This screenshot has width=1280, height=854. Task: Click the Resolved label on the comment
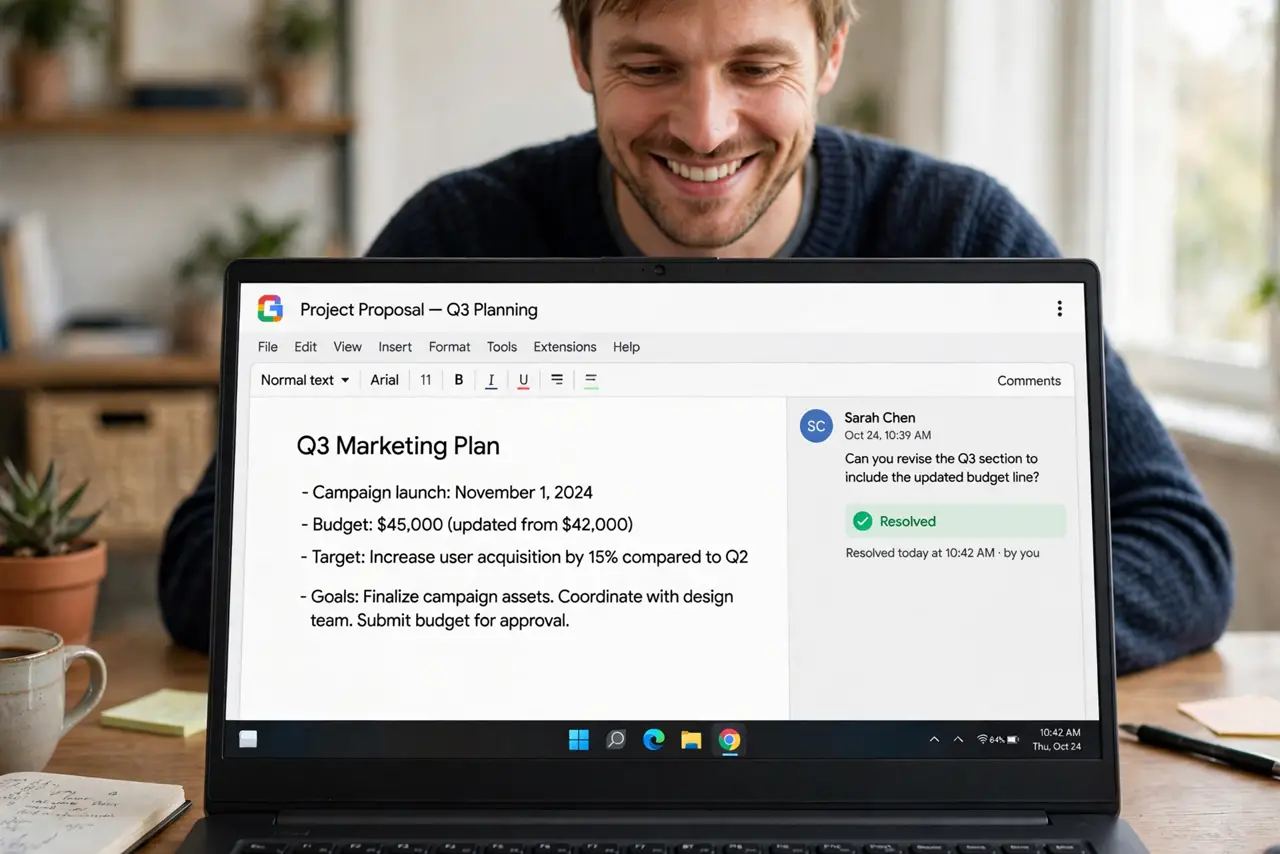click(x=908, y=521)
